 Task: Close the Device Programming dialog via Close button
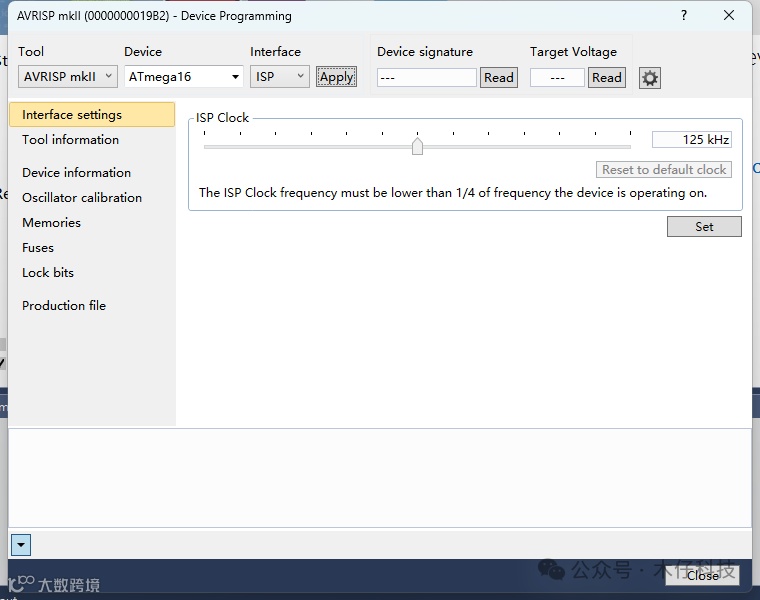coord(702,575)
